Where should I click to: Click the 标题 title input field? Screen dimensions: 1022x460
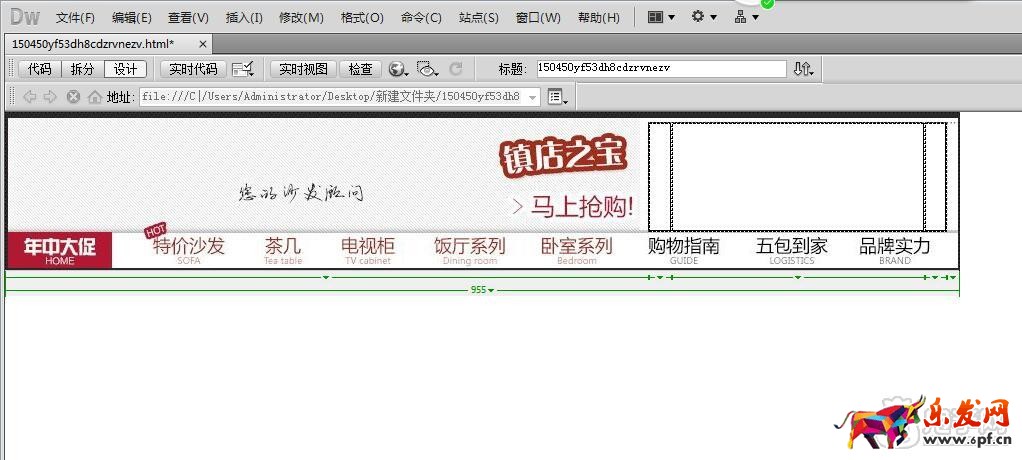[x=660, y=68]
